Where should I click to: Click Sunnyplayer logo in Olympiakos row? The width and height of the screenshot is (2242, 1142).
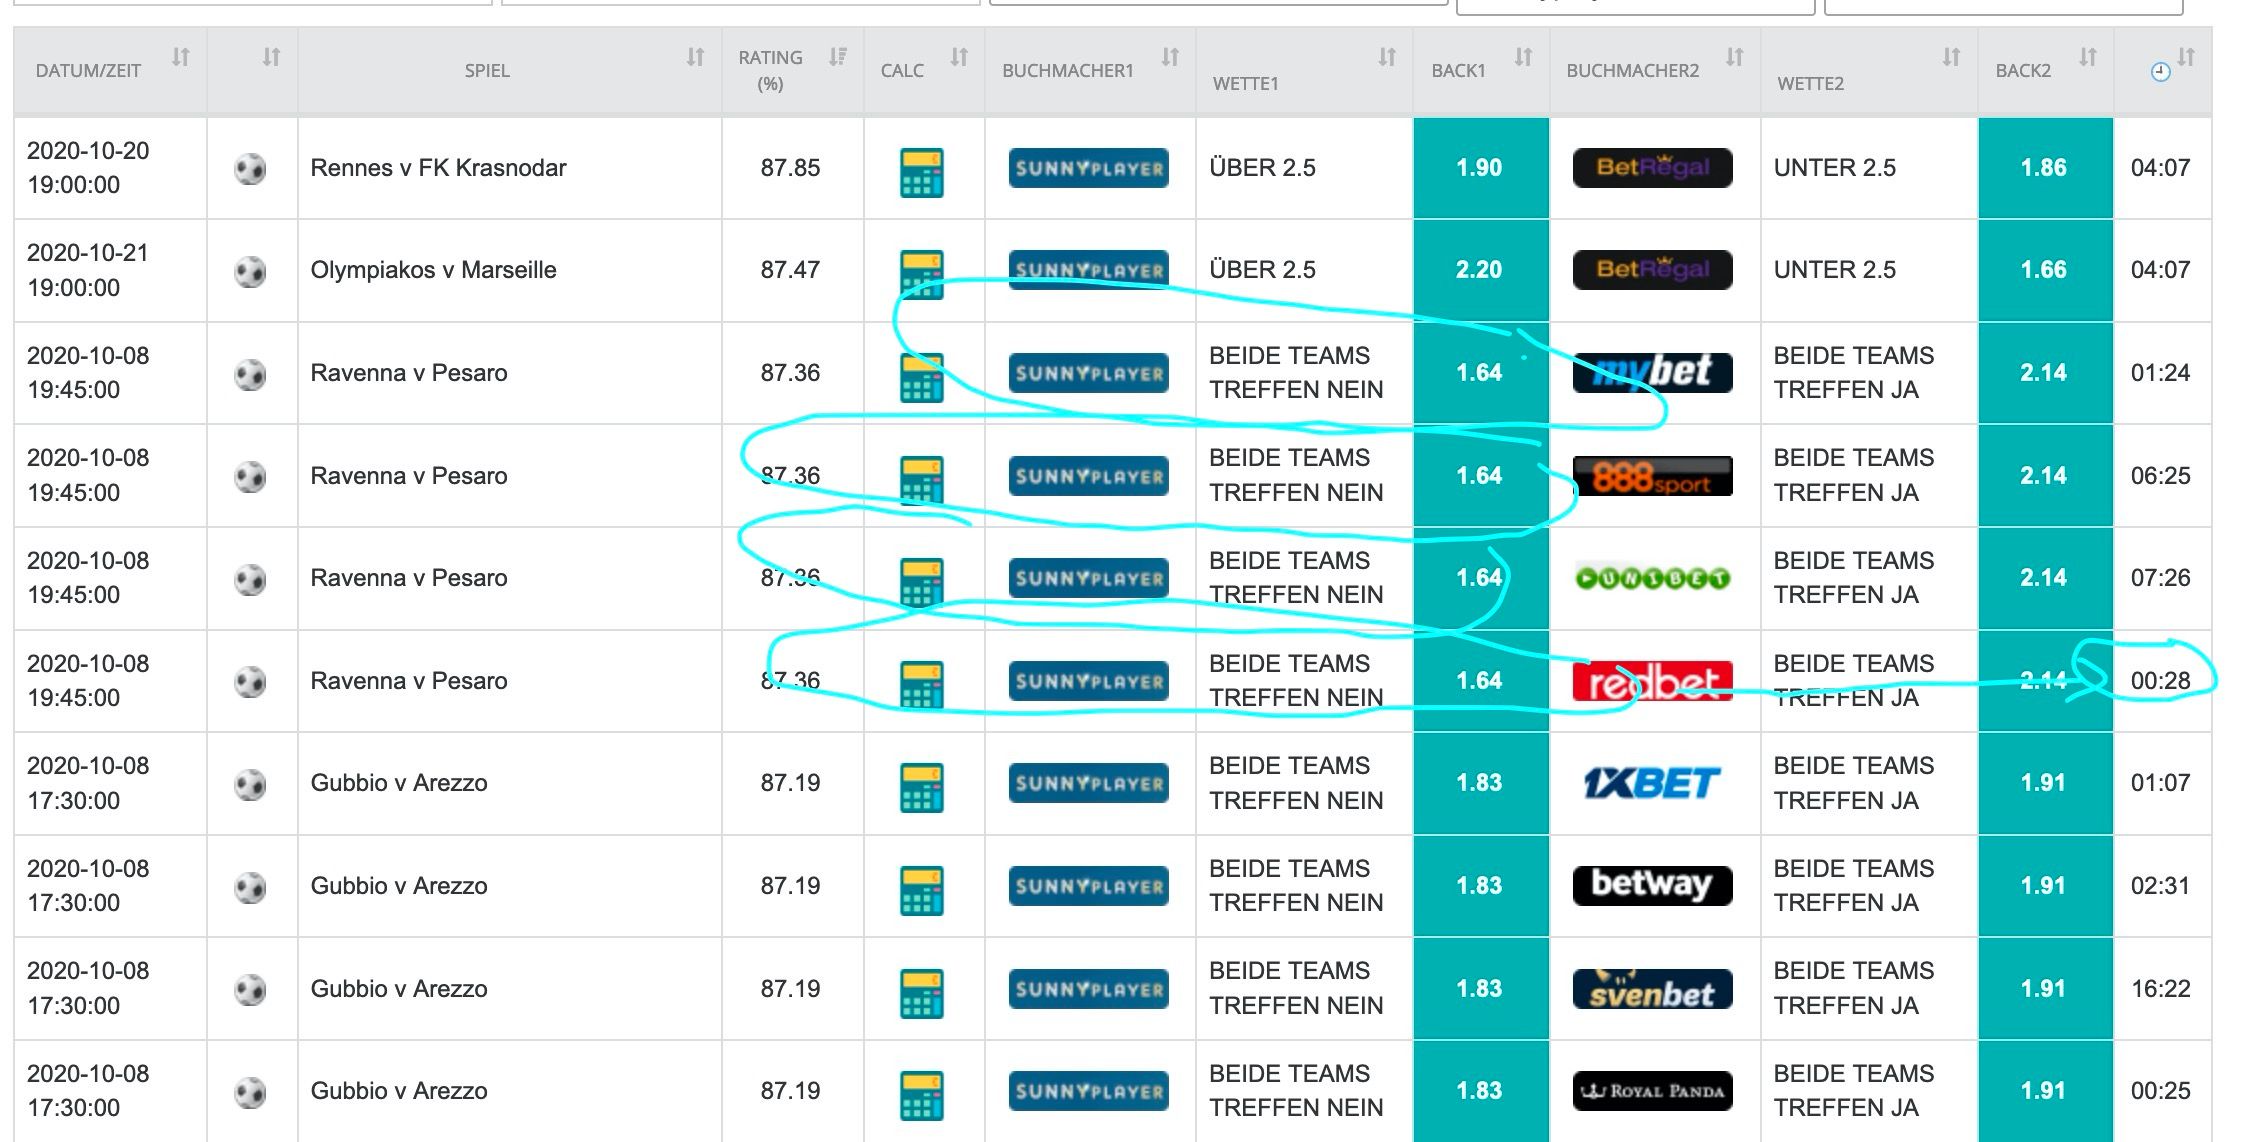pyautogui.click(x=1088, y=270)
